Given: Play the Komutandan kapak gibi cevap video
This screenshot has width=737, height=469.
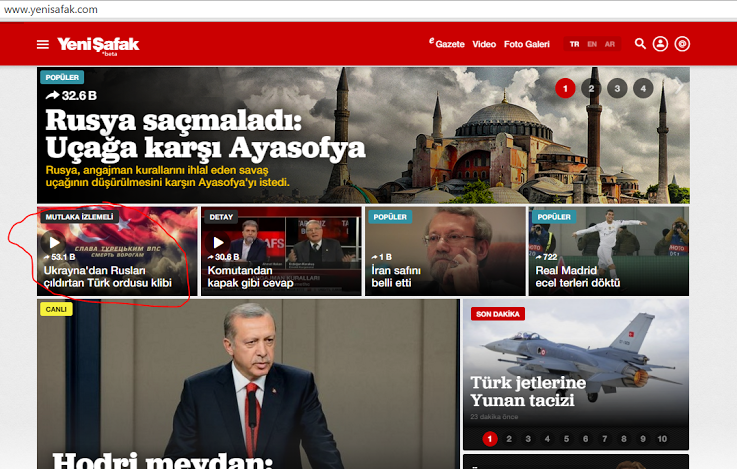Looking at the screenshot, I should point(219,242).
